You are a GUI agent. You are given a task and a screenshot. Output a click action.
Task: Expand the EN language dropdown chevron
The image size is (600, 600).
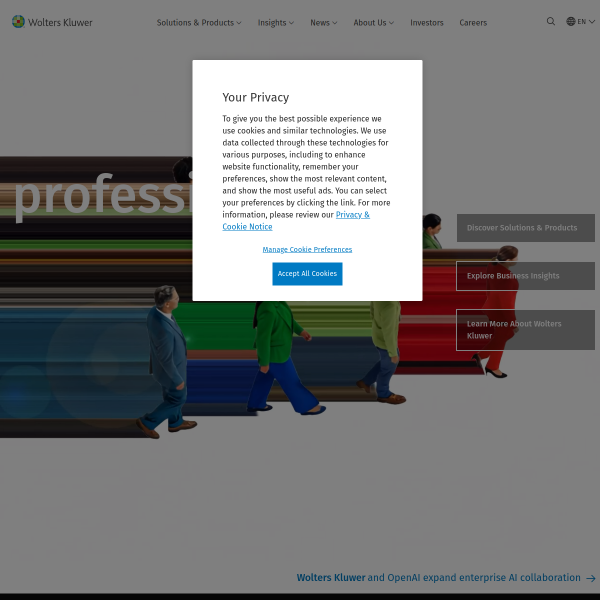[592, 22]
